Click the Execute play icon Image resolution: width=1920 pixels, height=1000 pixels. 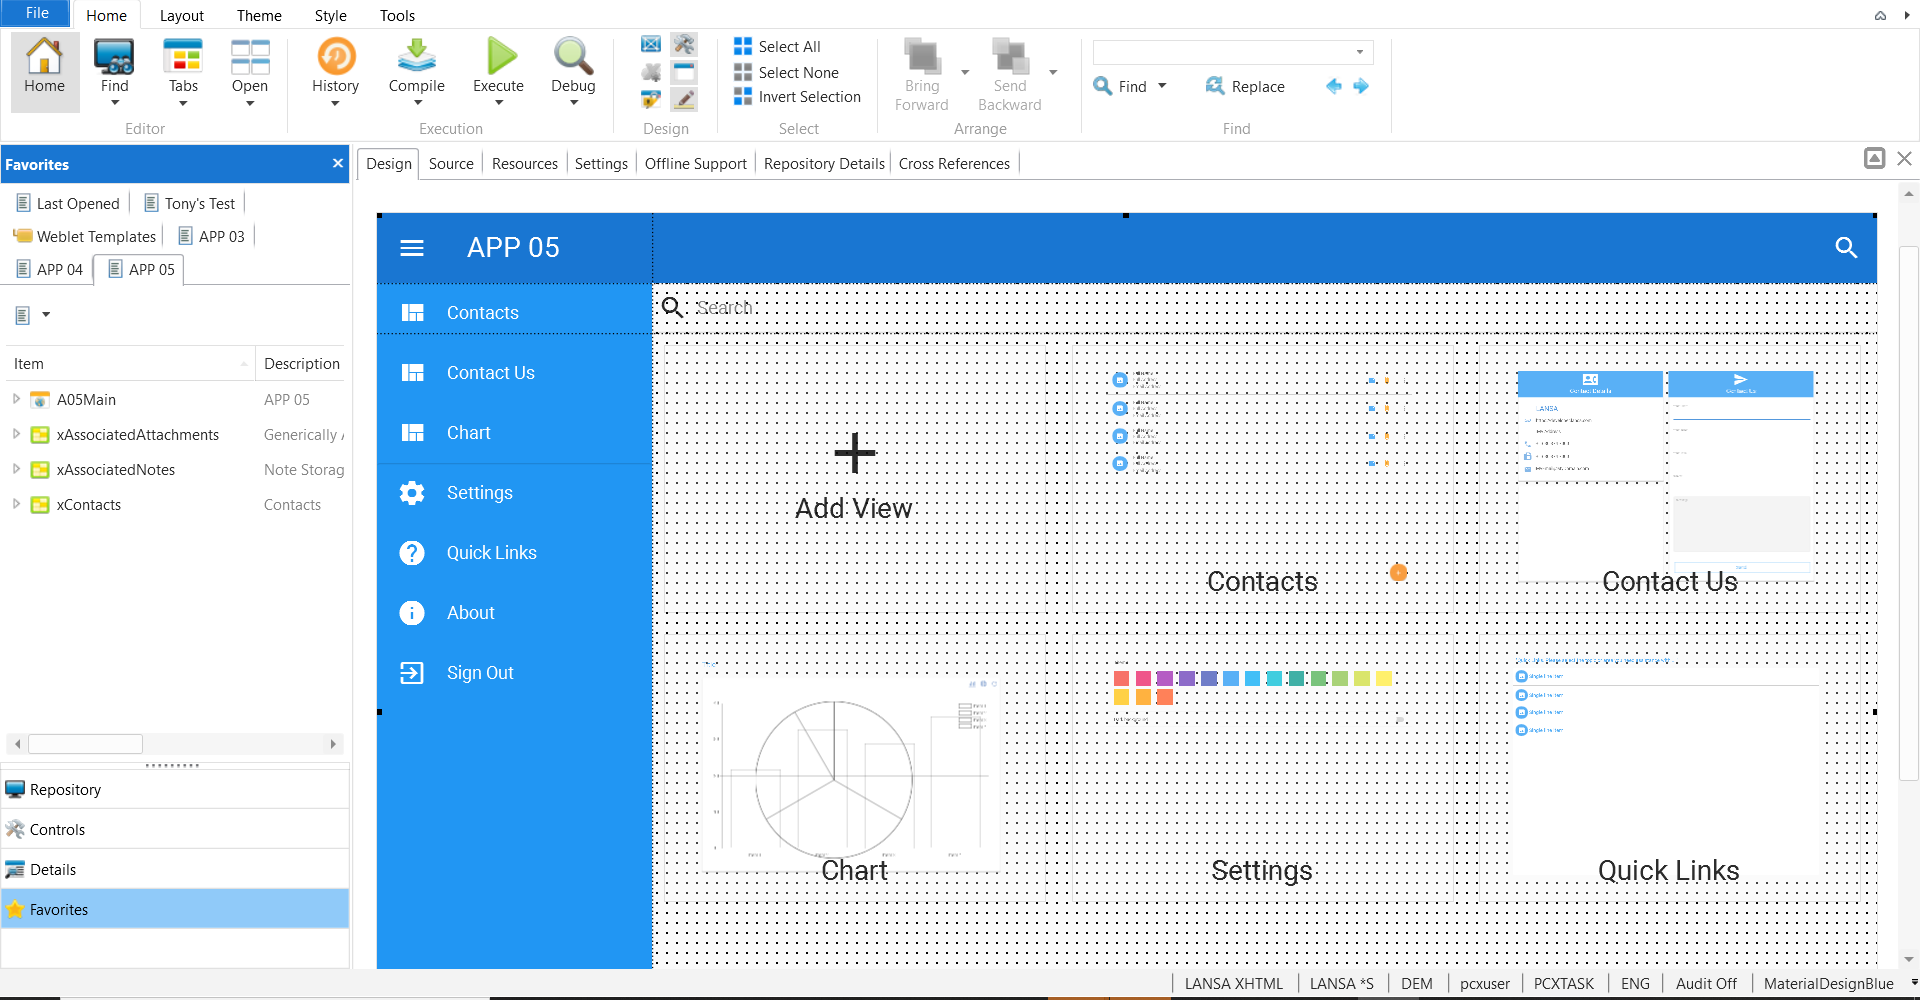pyautogui.click(x=499, y=57)
